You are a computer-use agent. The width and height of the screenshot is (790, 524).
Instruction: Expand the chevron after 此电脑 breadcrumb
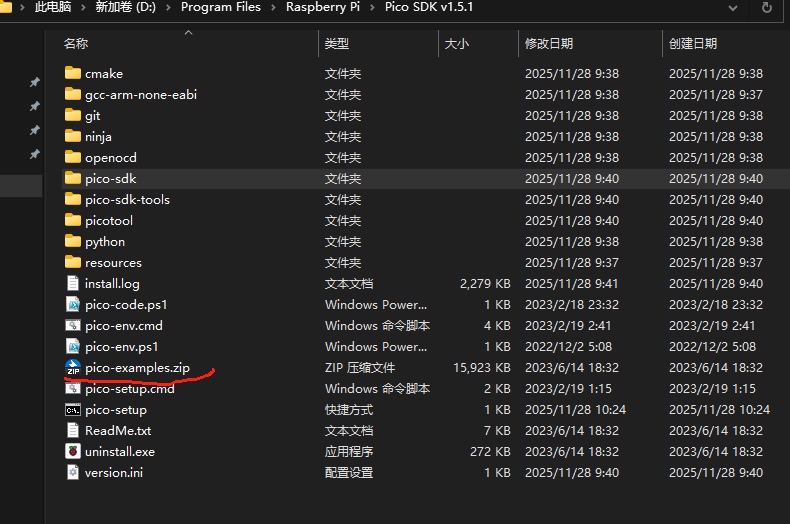[x=84, y=8]
